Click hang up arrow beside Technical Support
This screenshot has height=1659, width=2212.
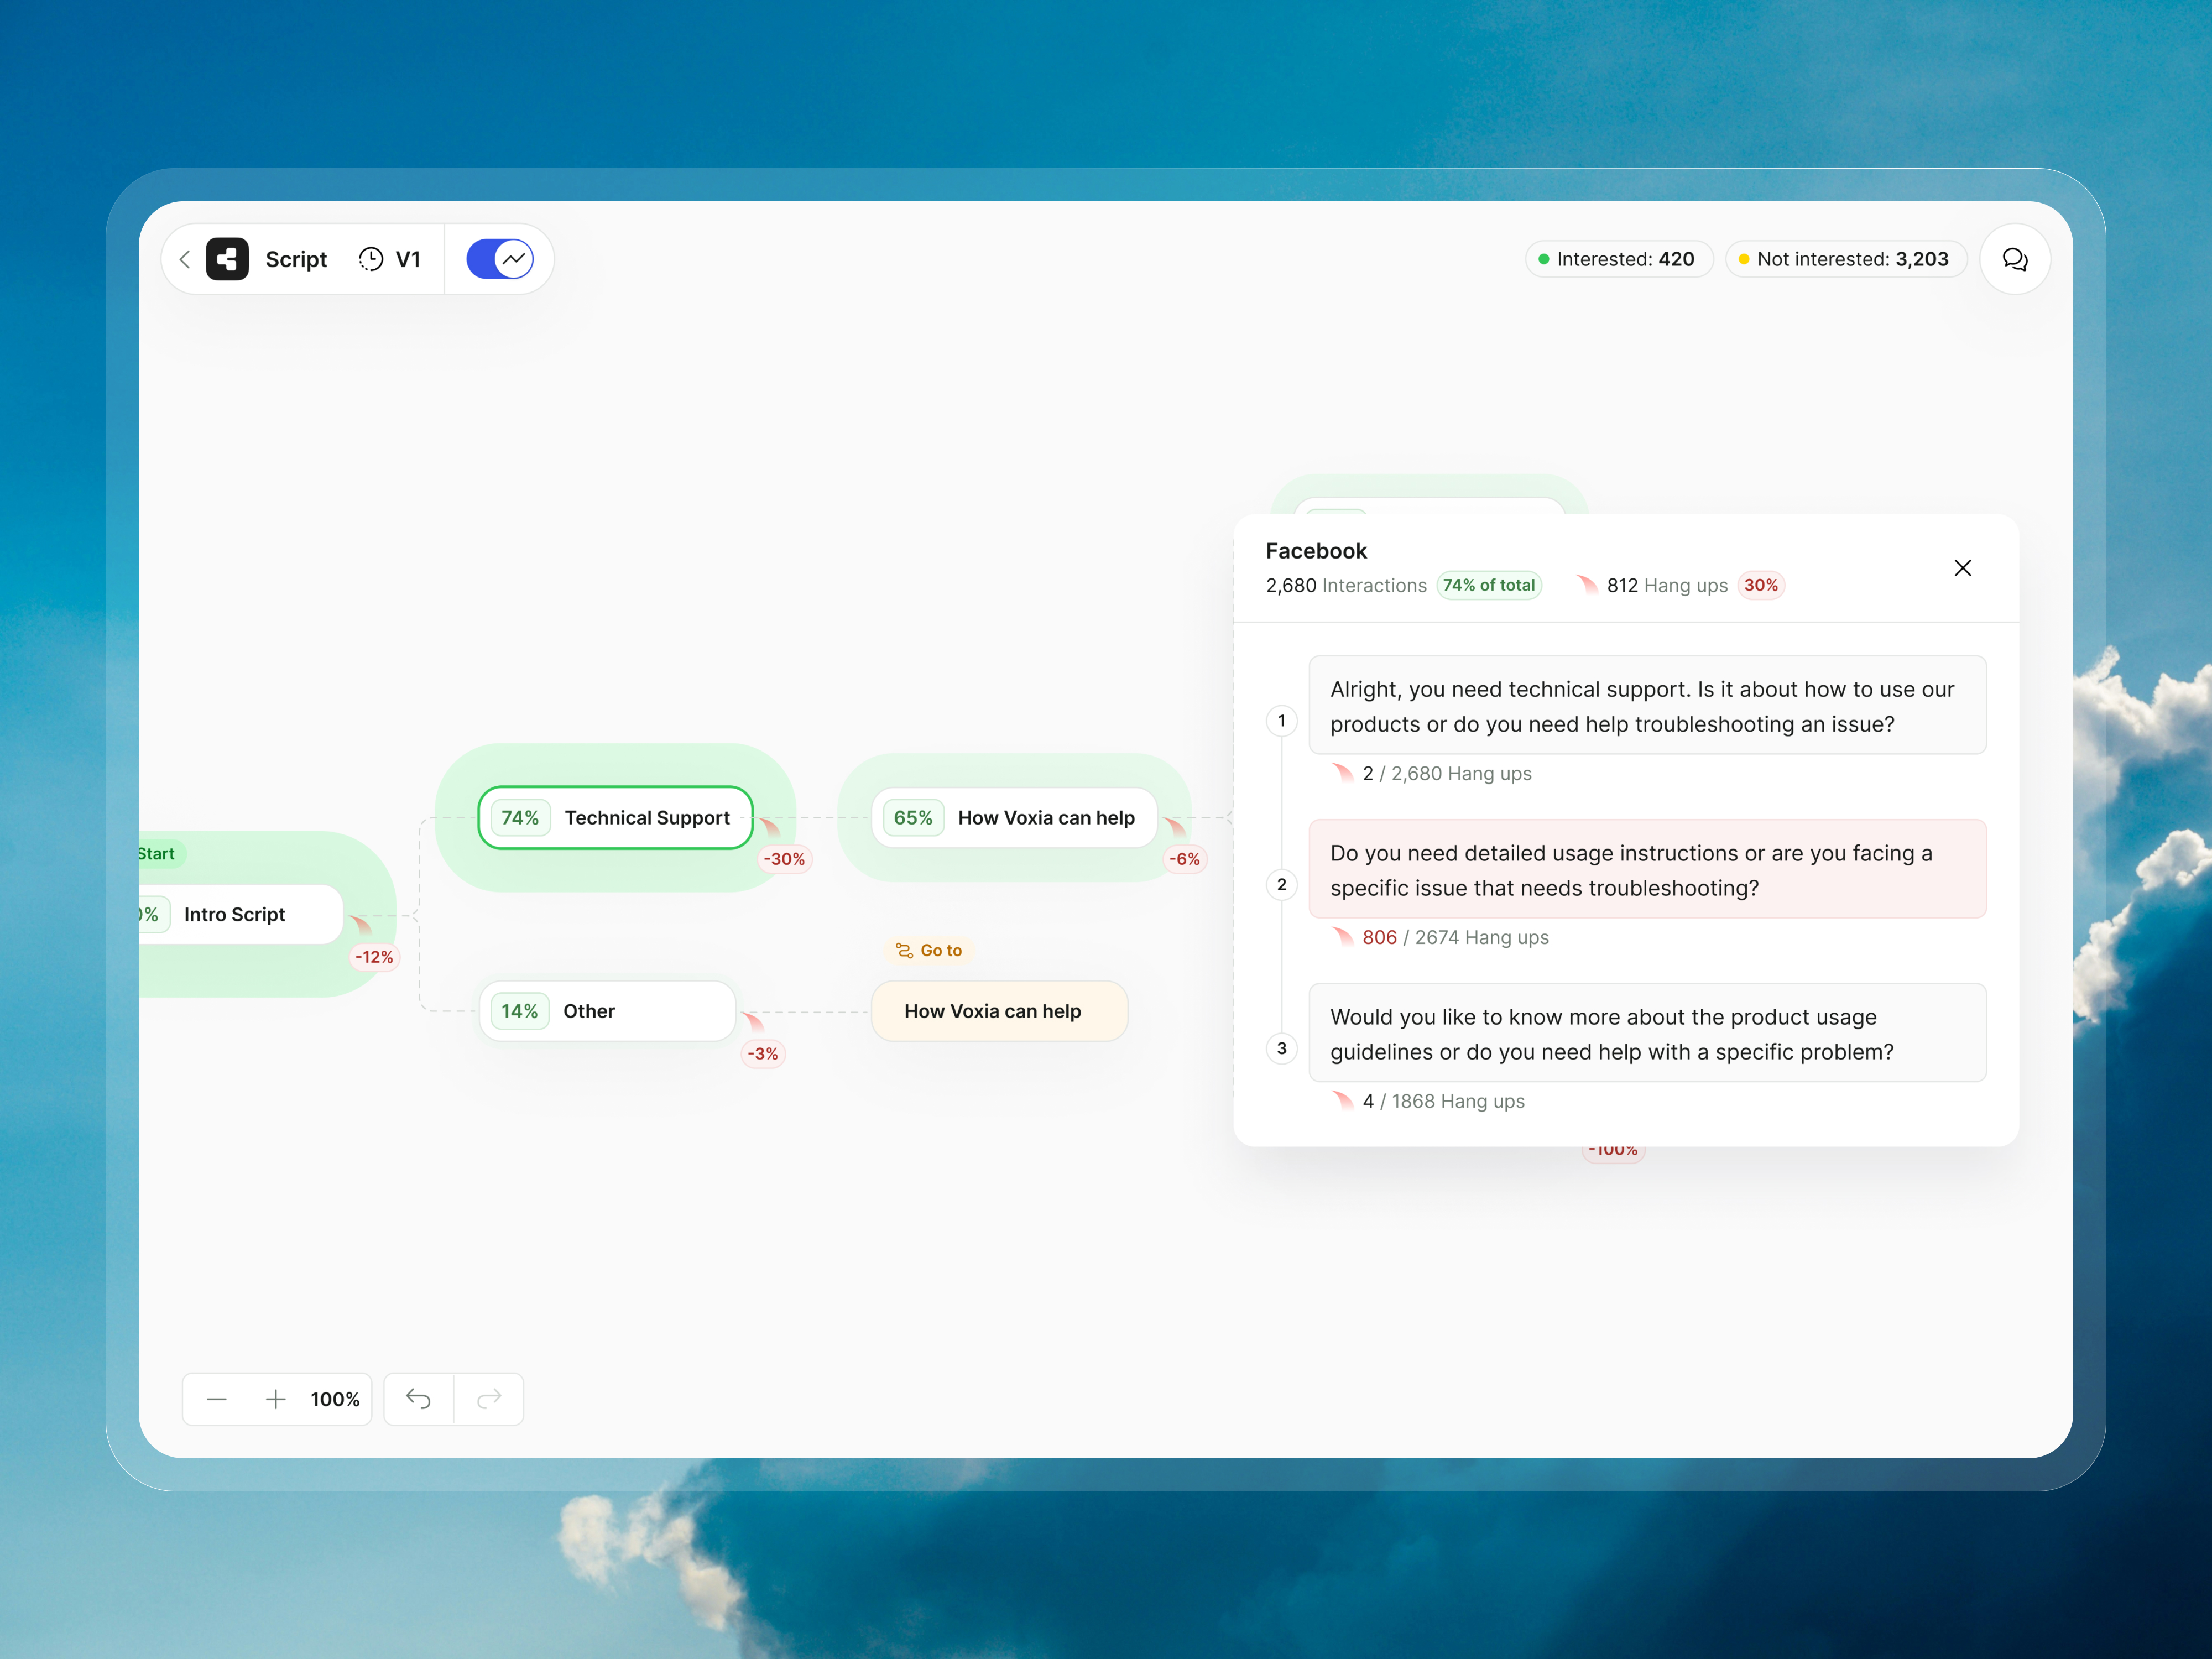769,827
